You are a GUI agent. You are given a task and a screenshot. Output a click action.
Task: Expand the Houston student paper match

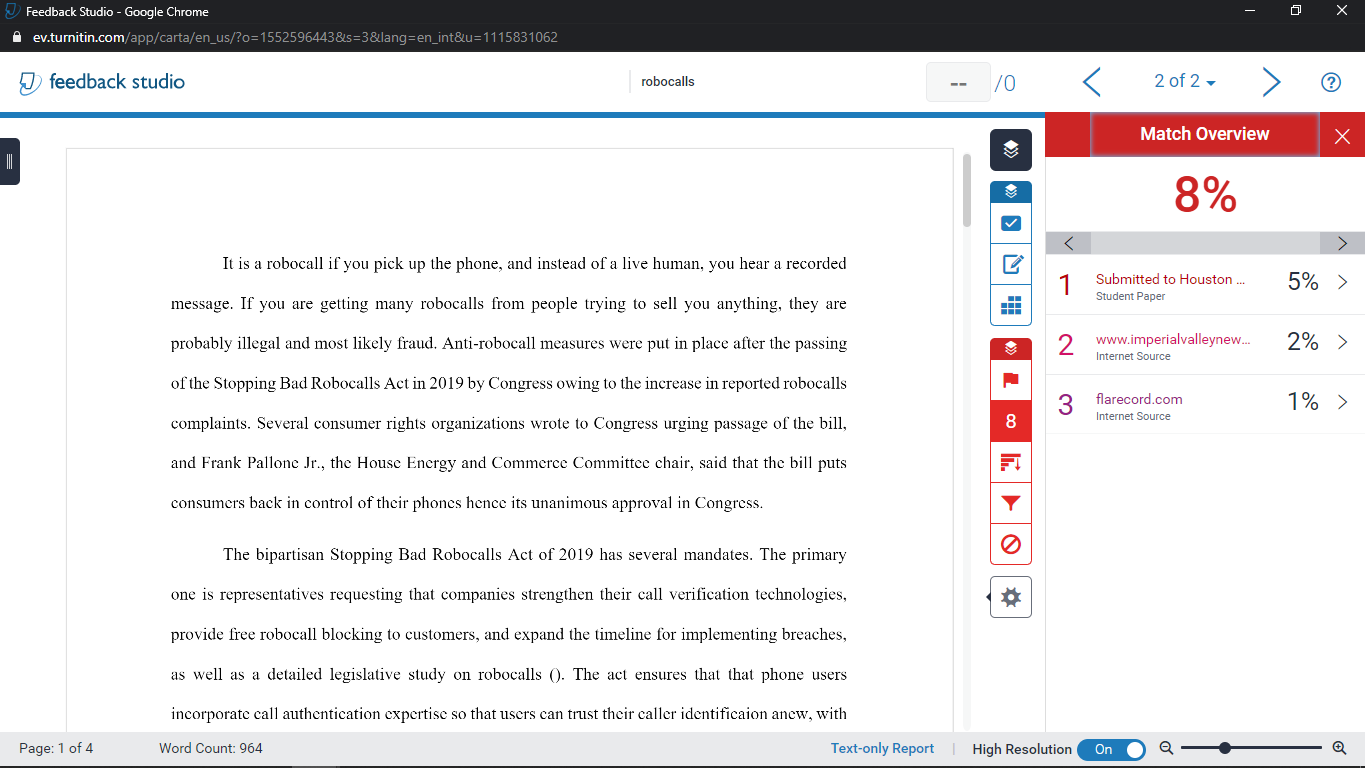point(1342,283)
